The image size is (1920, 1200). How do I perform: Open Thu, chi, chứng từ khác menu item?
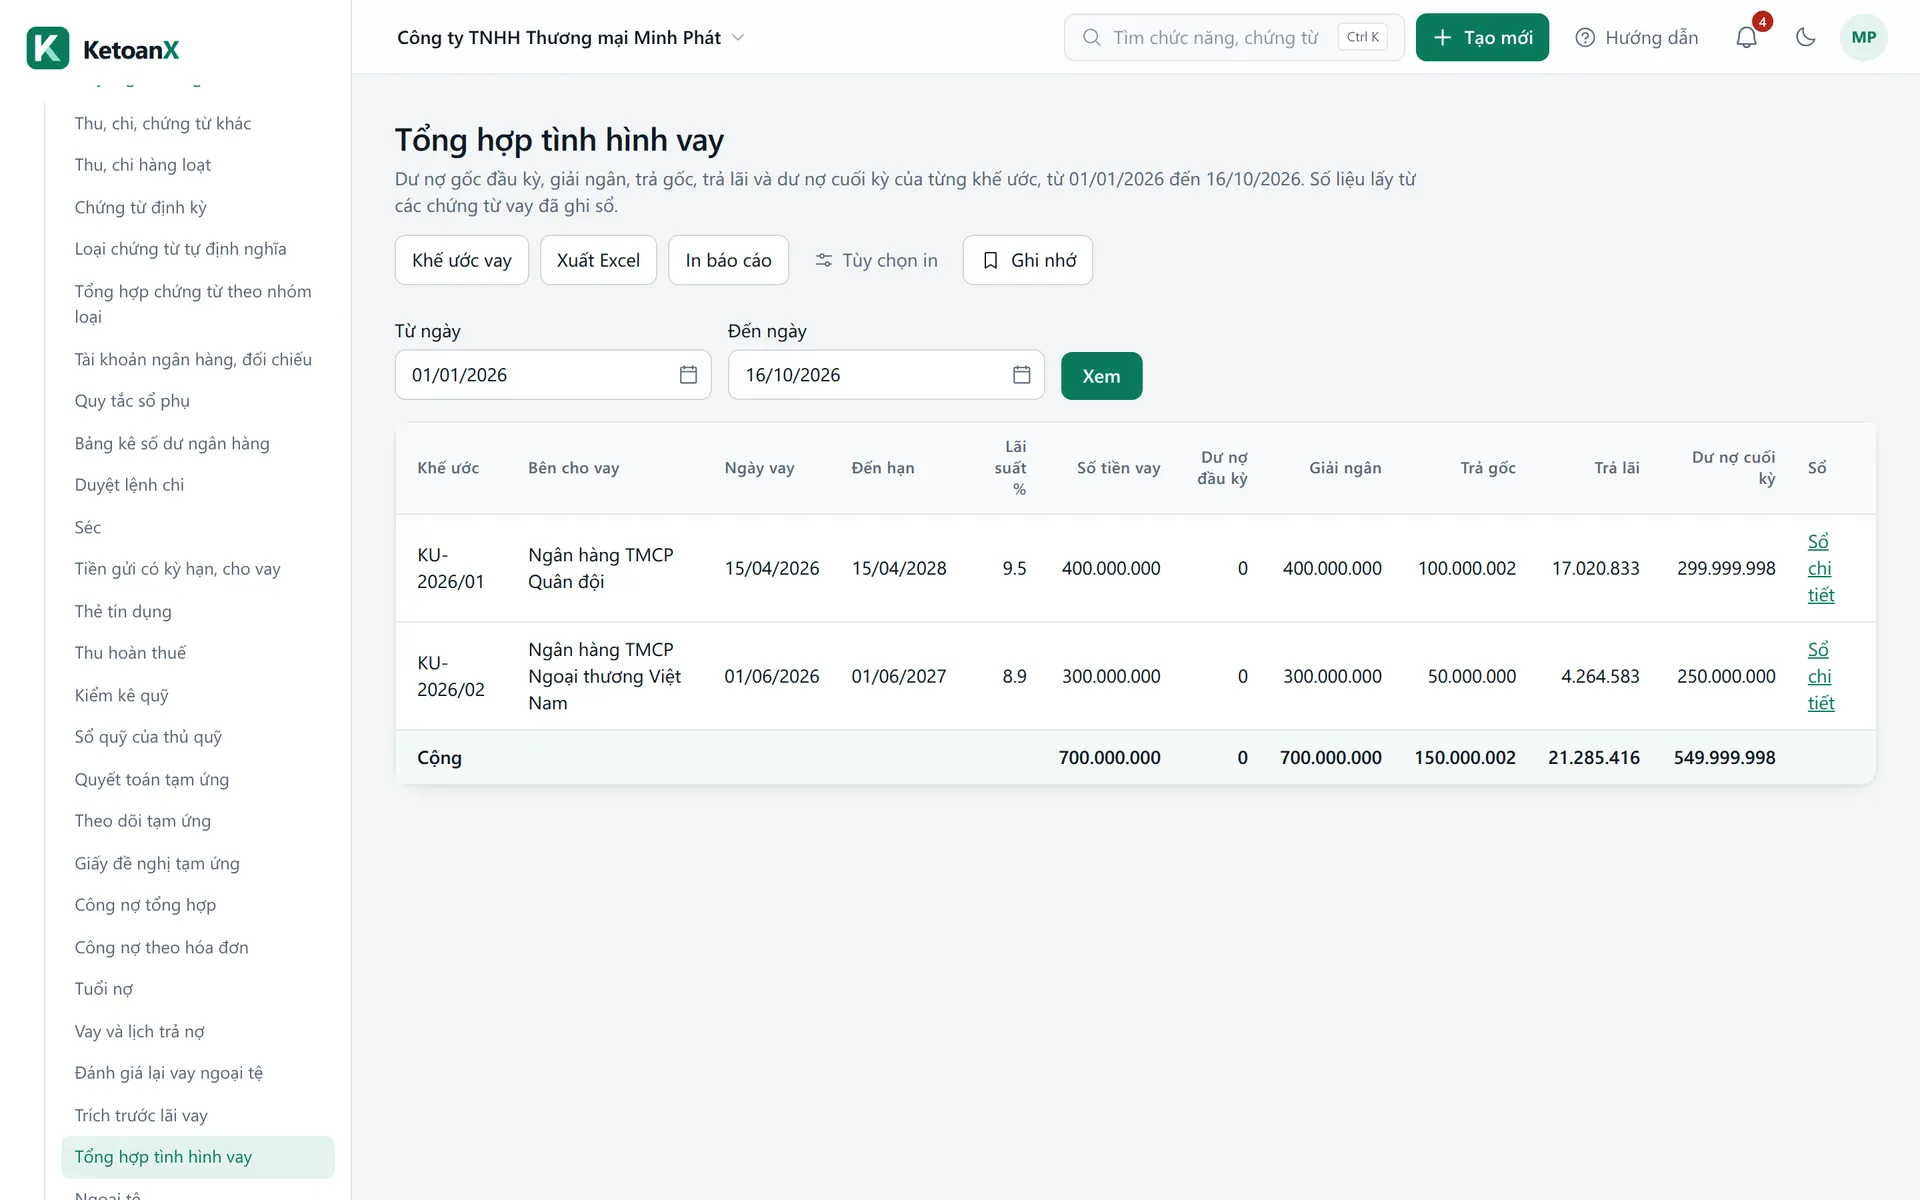click(163, 123)
